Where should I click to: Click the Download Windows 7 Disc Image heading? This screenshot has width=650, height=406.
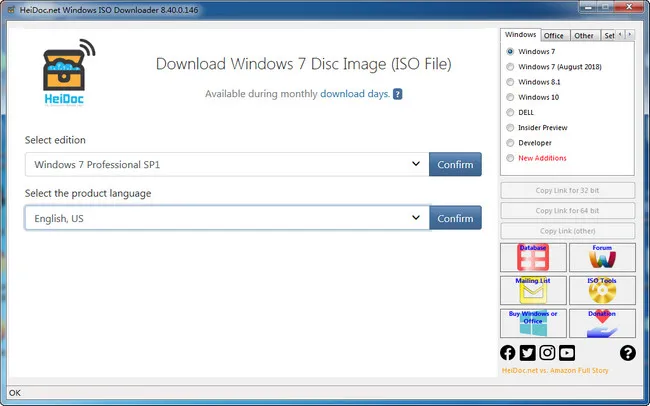[x=303, y=64]
